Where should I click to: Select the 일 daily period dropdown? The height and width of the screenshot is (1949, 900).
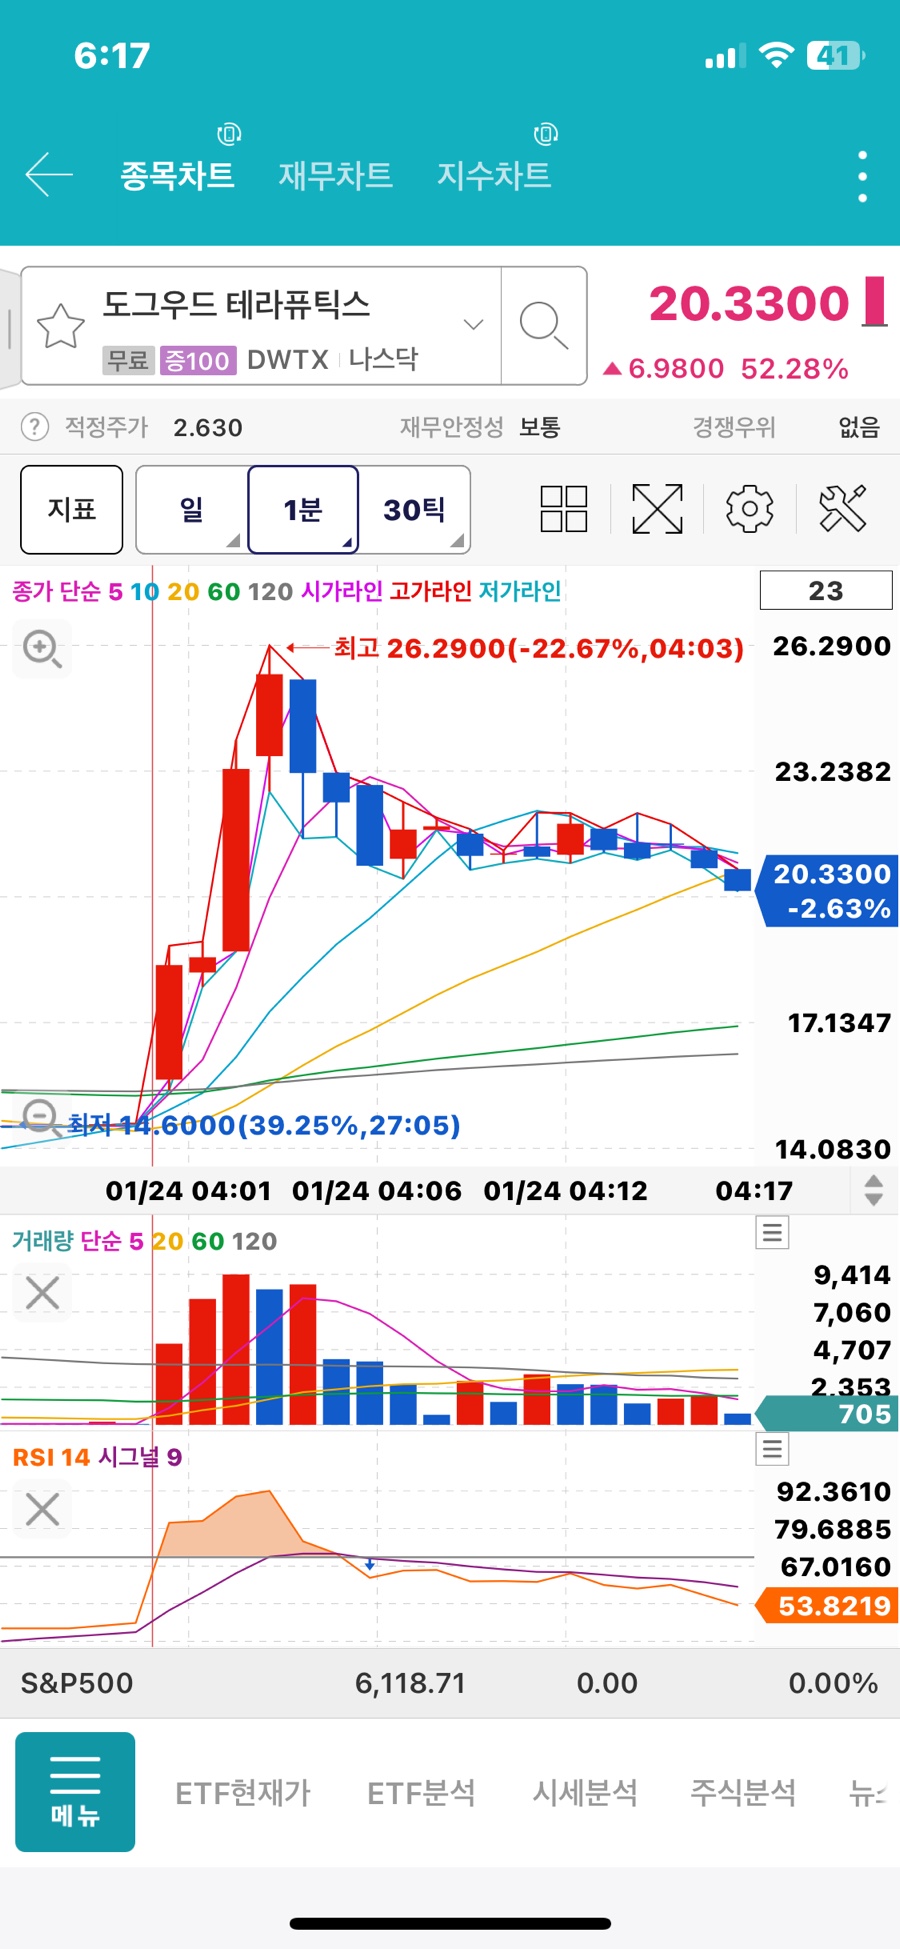pos(192,509)
